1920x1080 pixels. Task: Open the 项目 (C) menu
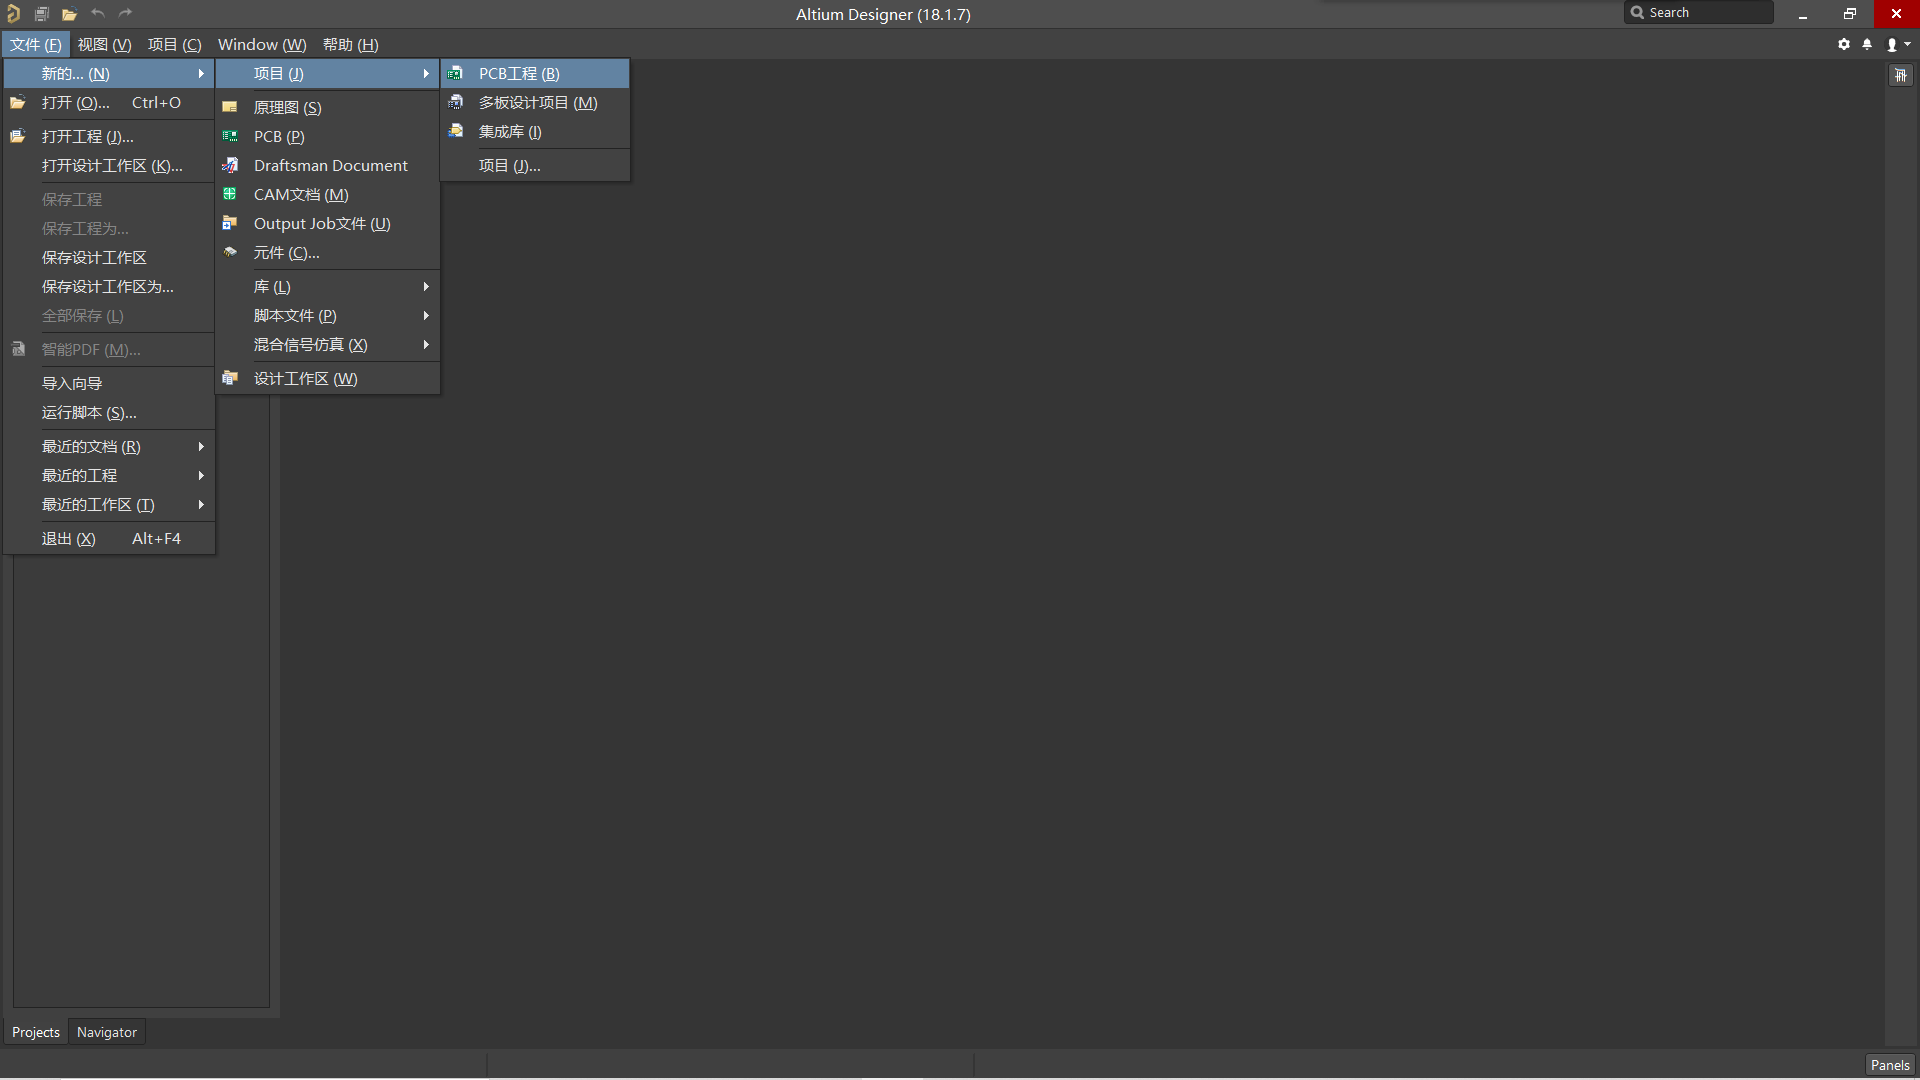pyautogui.click(x=175, y=44)
